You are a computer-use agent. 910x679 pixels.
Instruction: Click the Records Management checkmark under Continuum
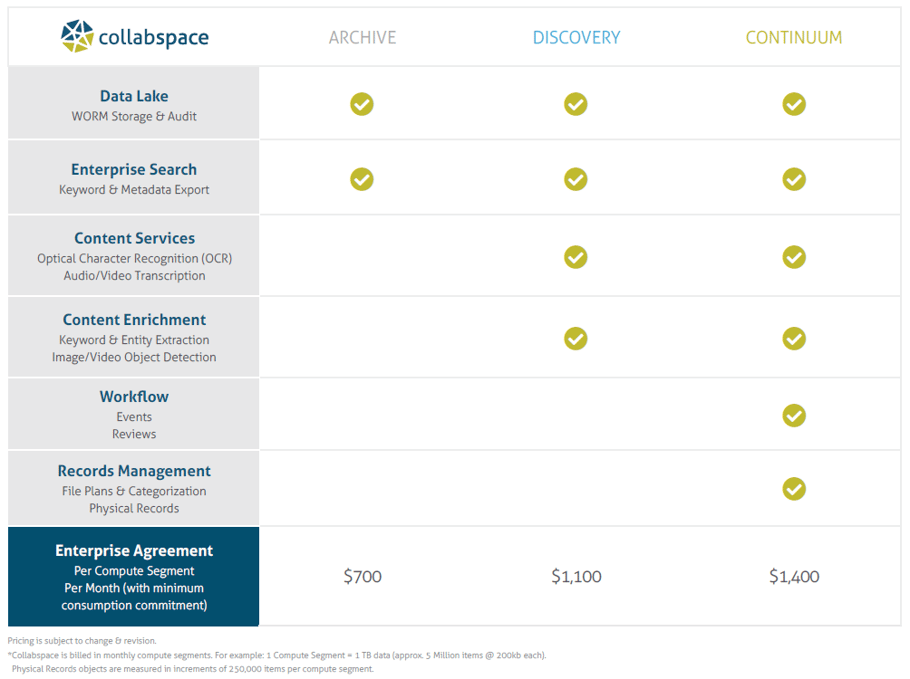(x=794, y=489)
